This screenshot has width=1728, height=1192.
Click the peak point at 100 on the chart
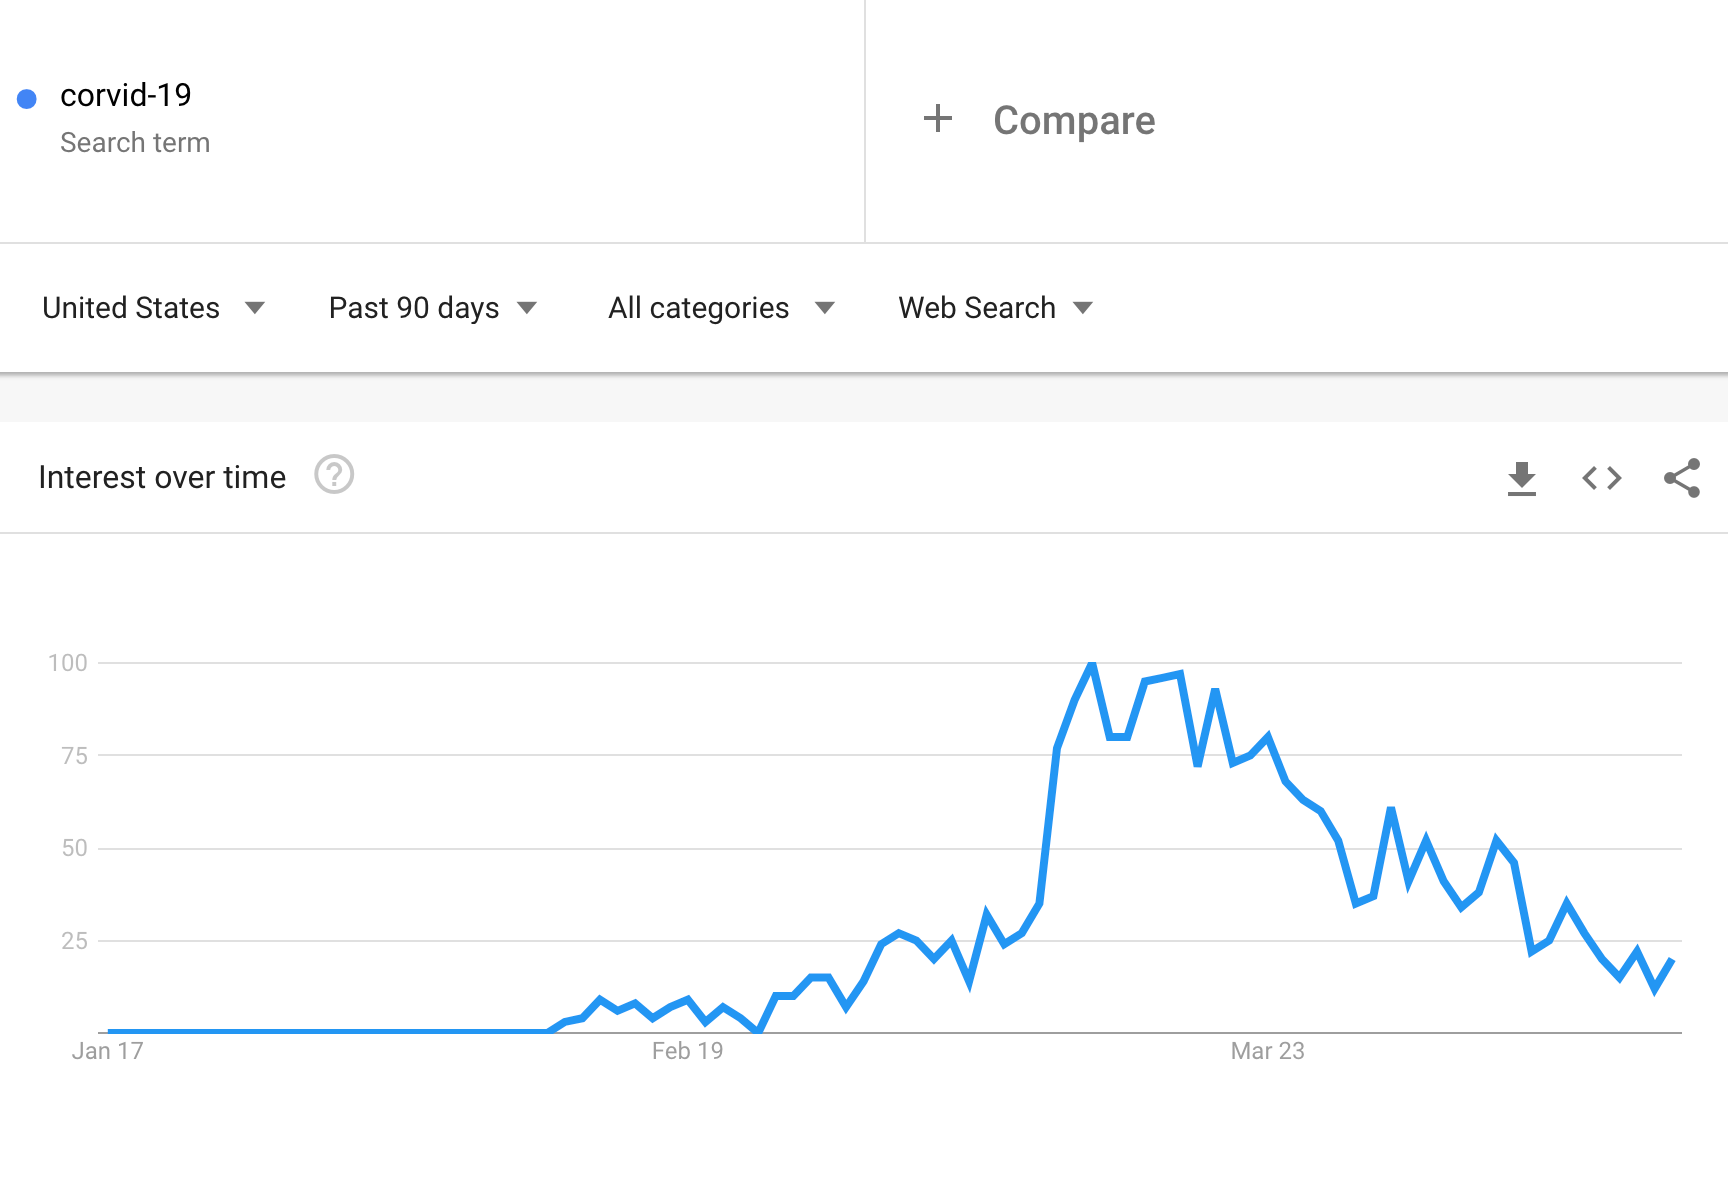[x=1092, y=663]
